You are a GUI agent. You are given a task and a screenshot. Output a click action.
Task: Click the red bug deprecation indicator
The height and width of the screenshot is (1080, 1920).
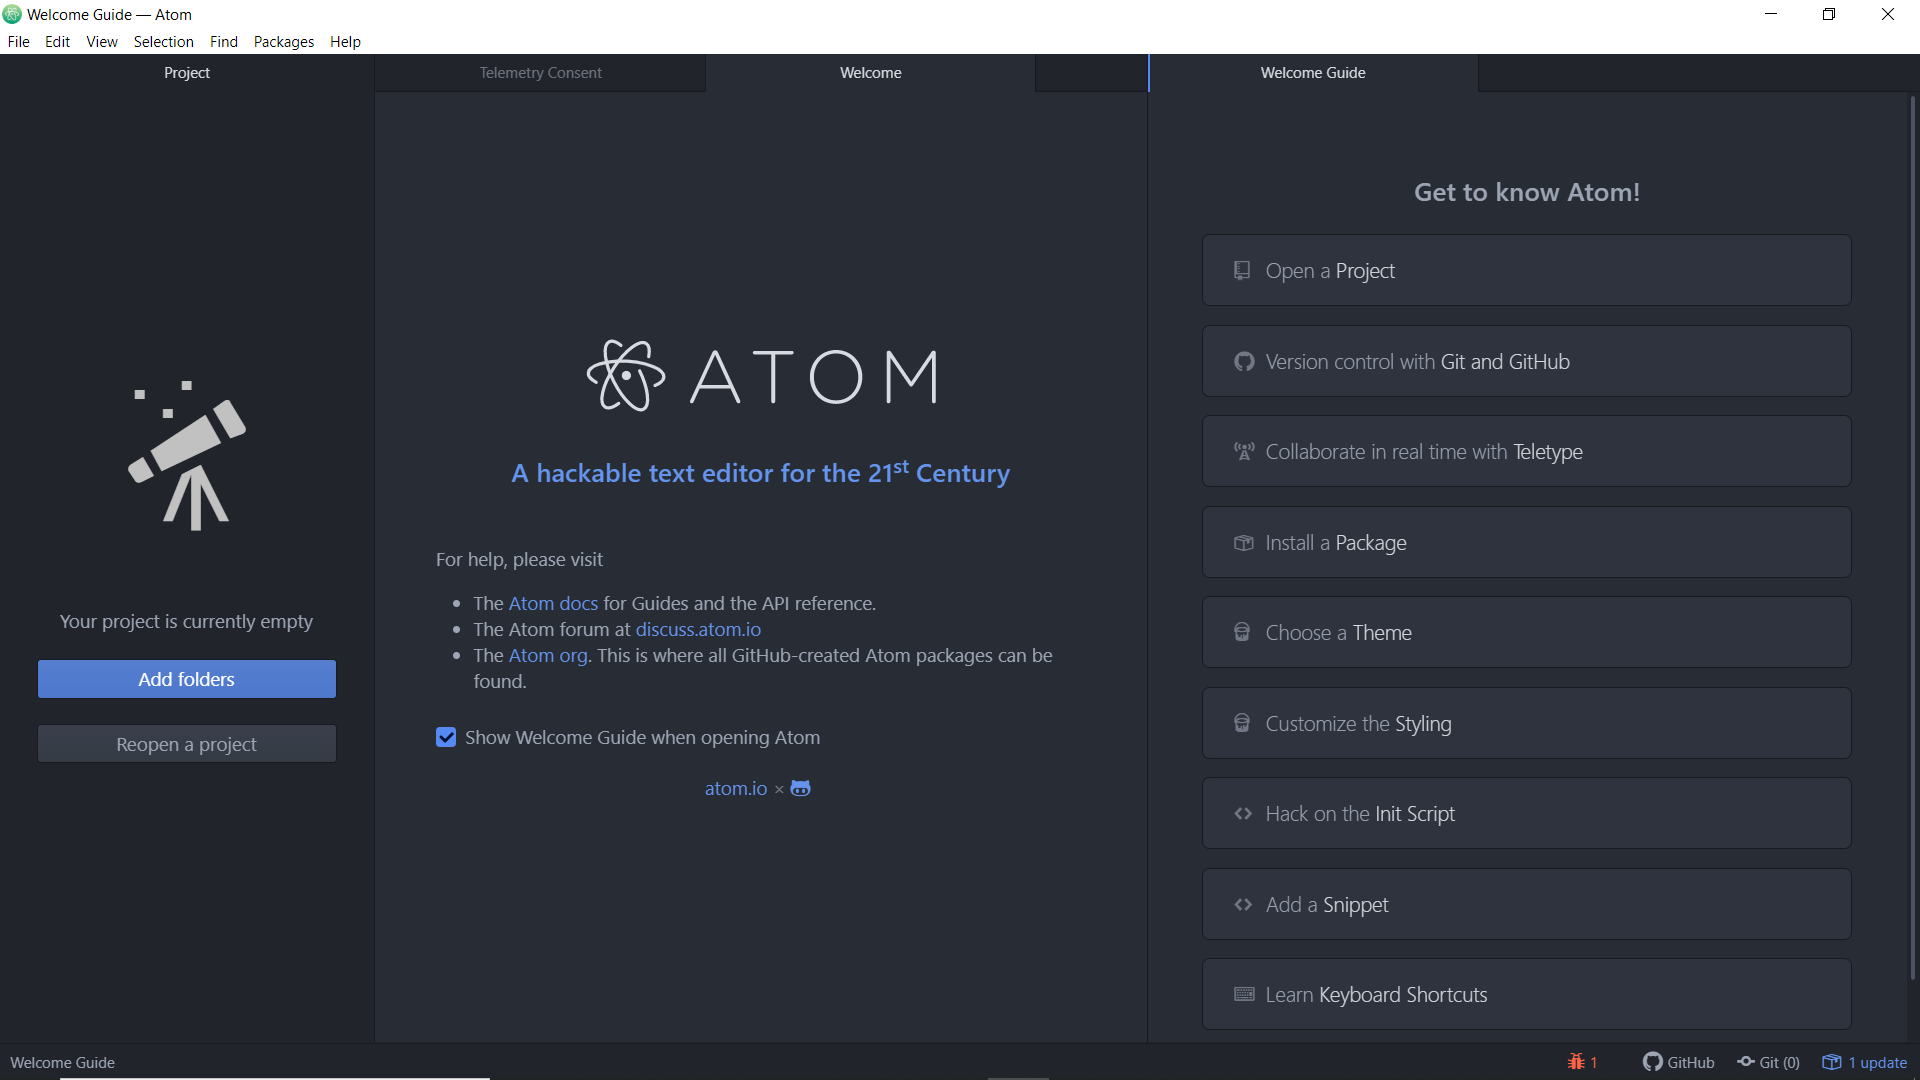1582,1062
